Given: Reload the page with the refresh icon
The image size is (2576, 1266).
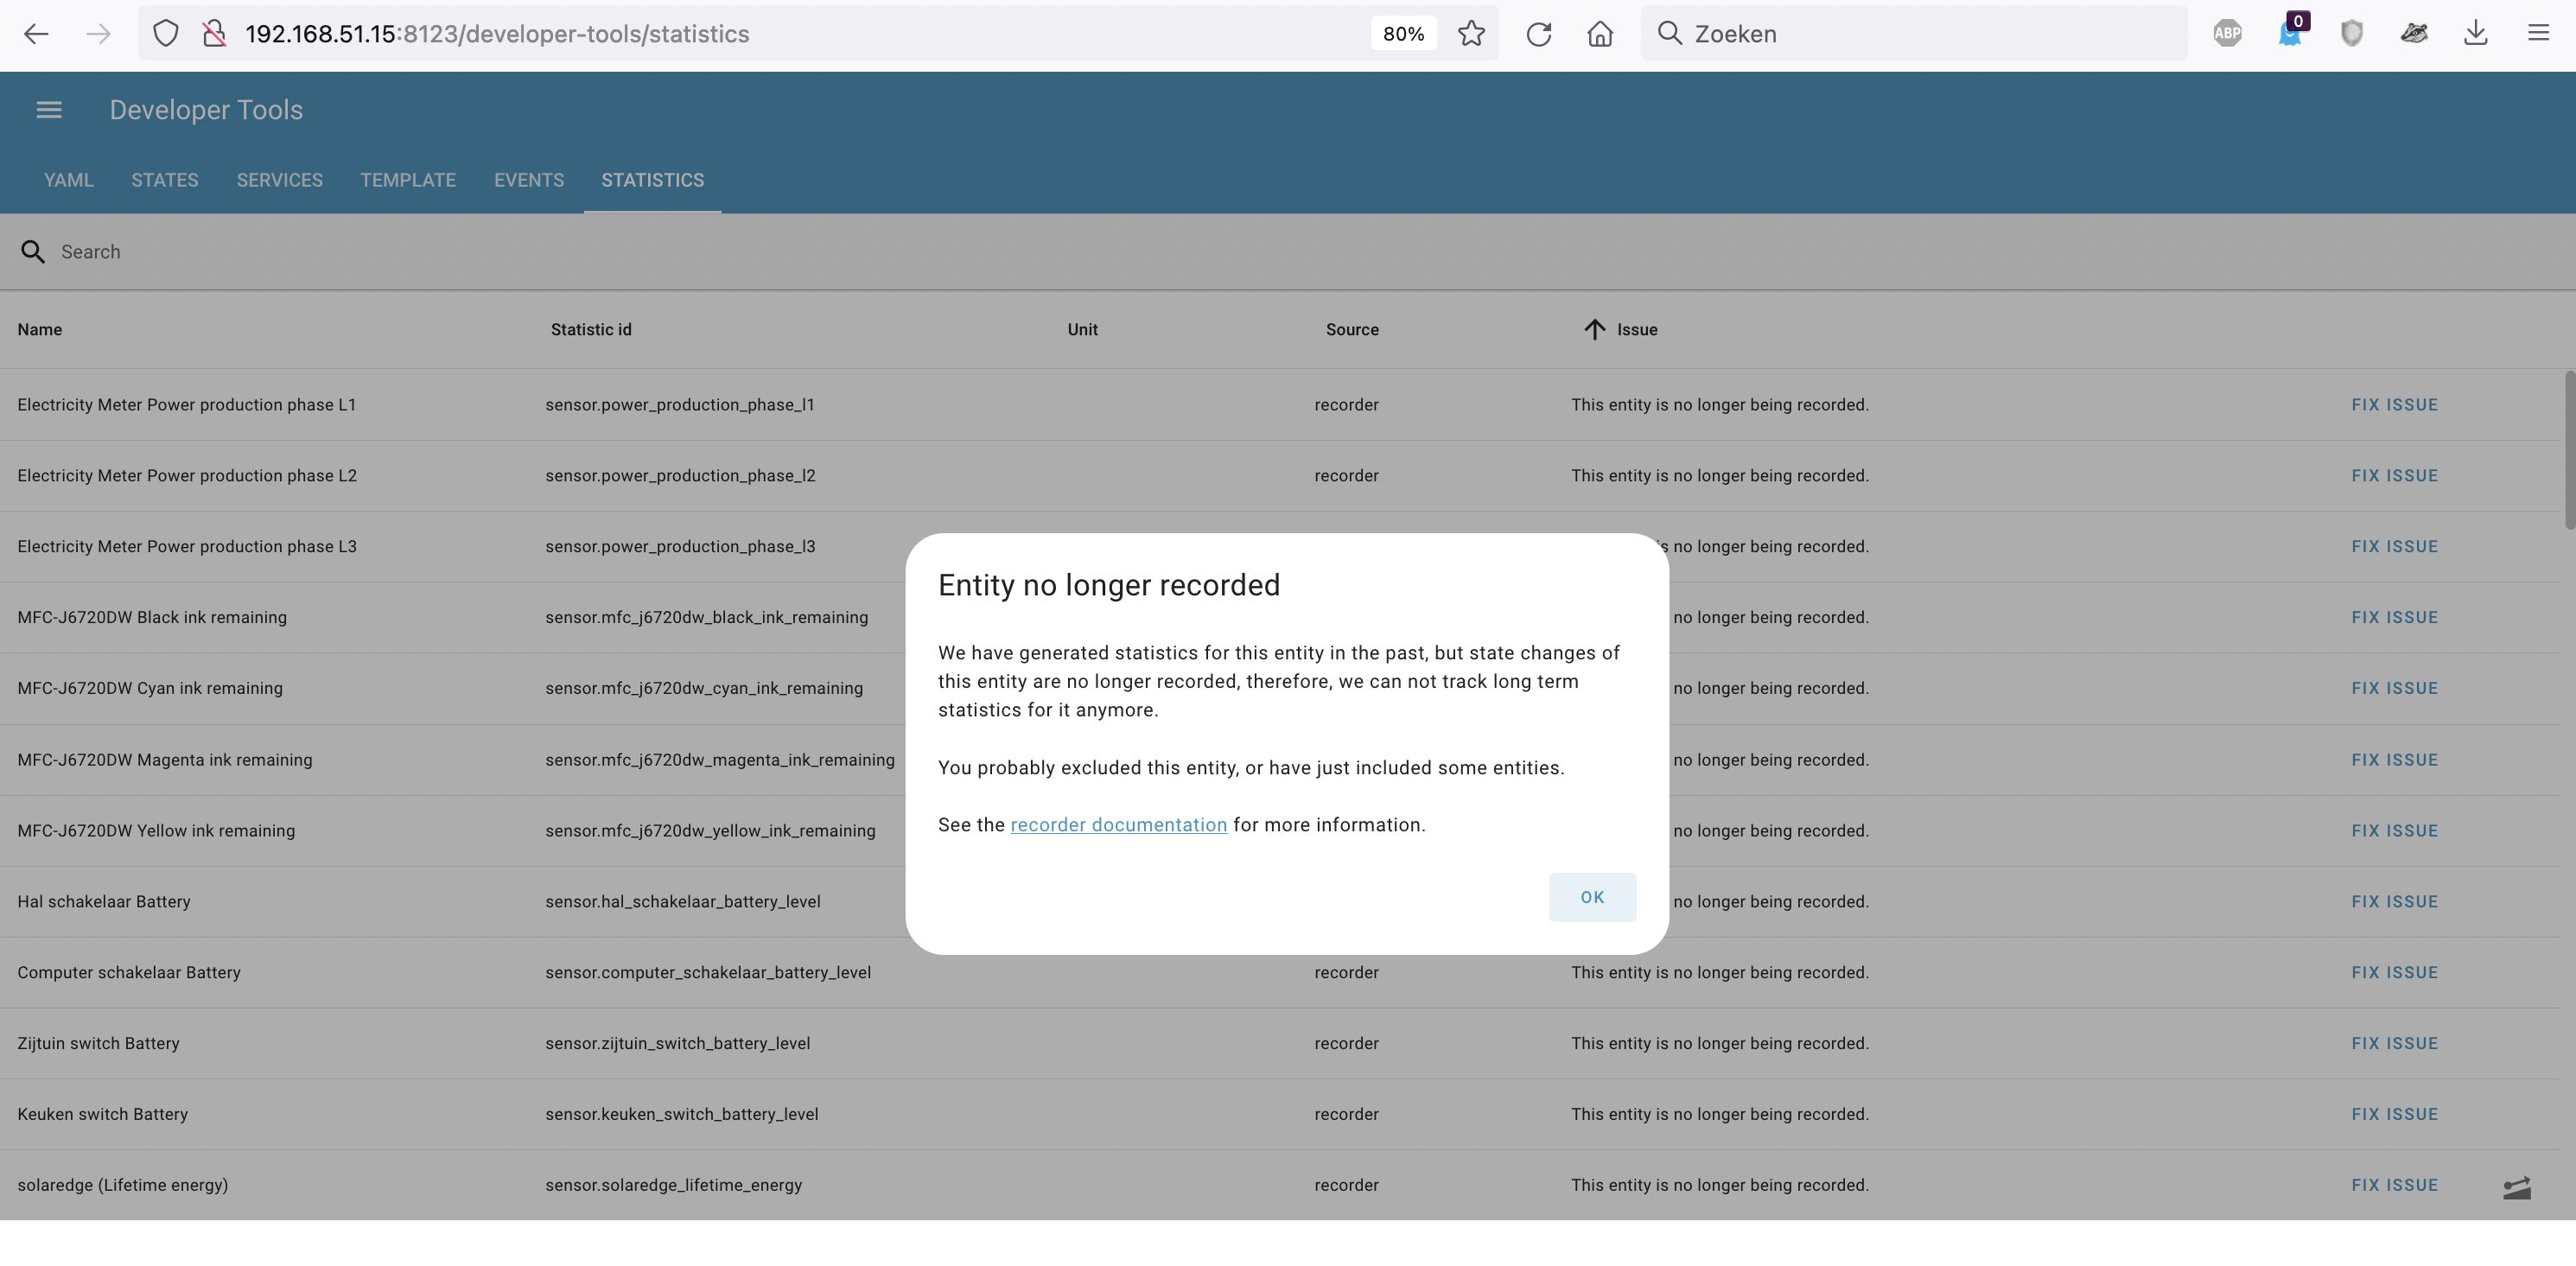Looking at the screenshot, I should point(1539,33).
